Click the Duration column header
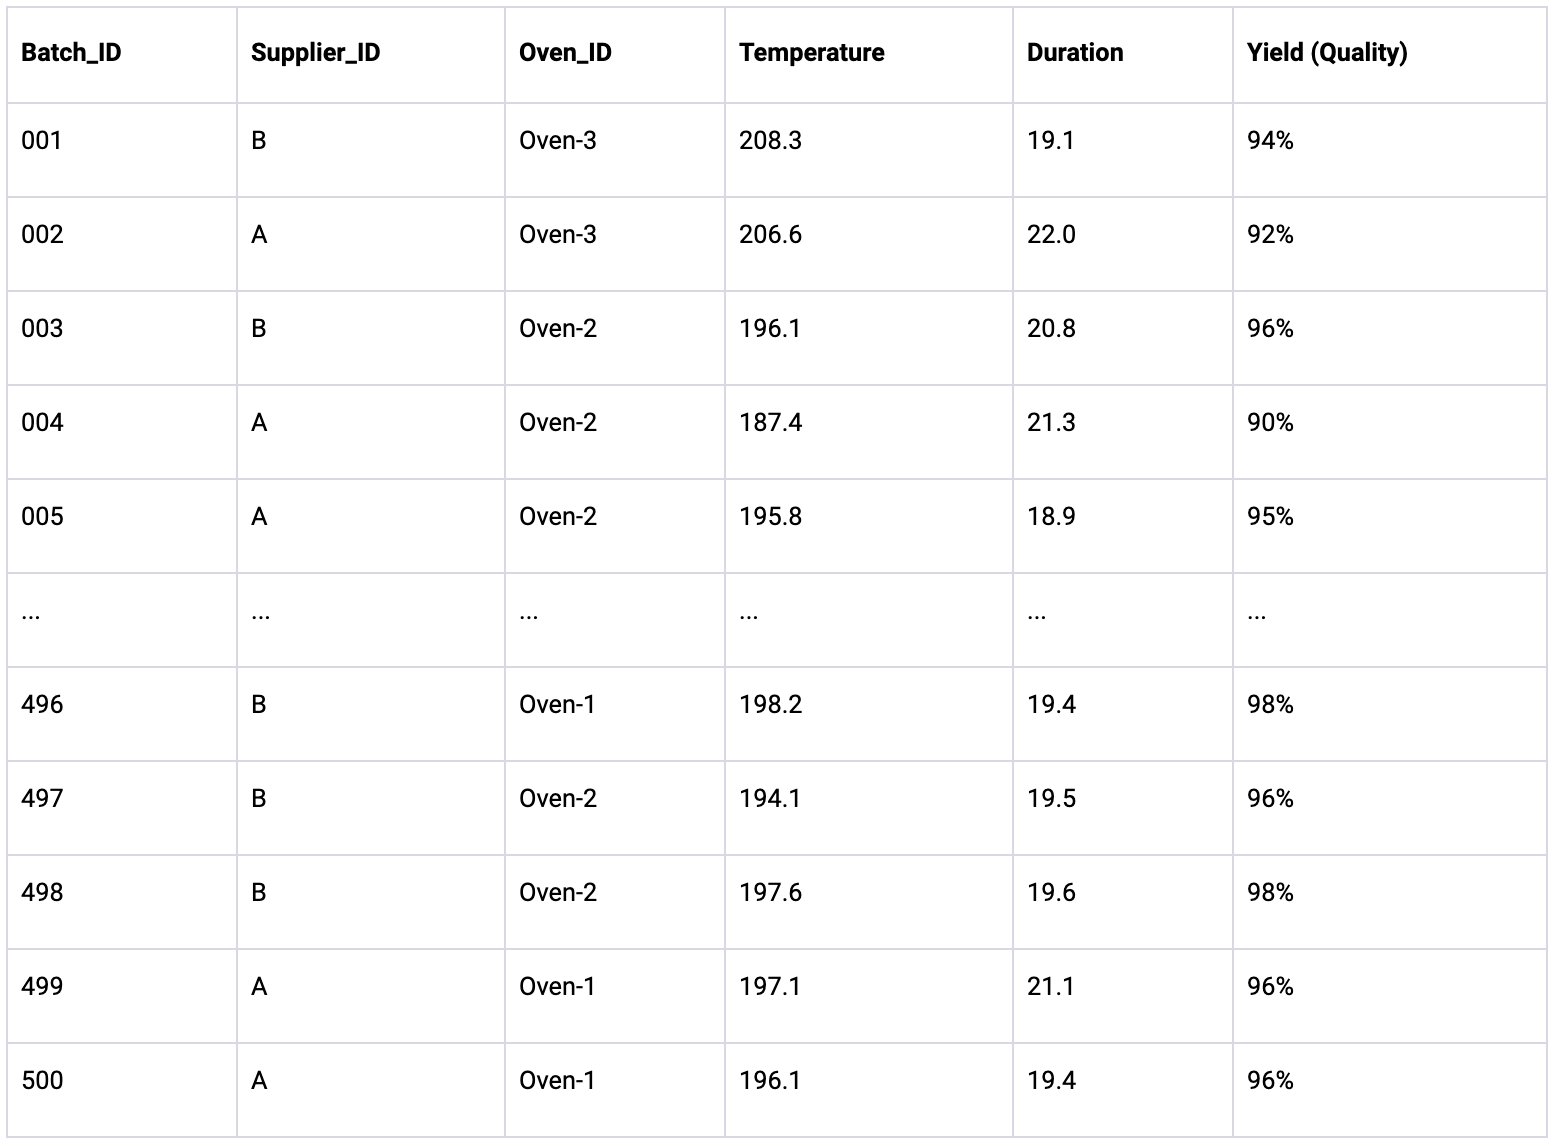Viewport: 1552px width, 1144px height. click(x=1075, y=53)
